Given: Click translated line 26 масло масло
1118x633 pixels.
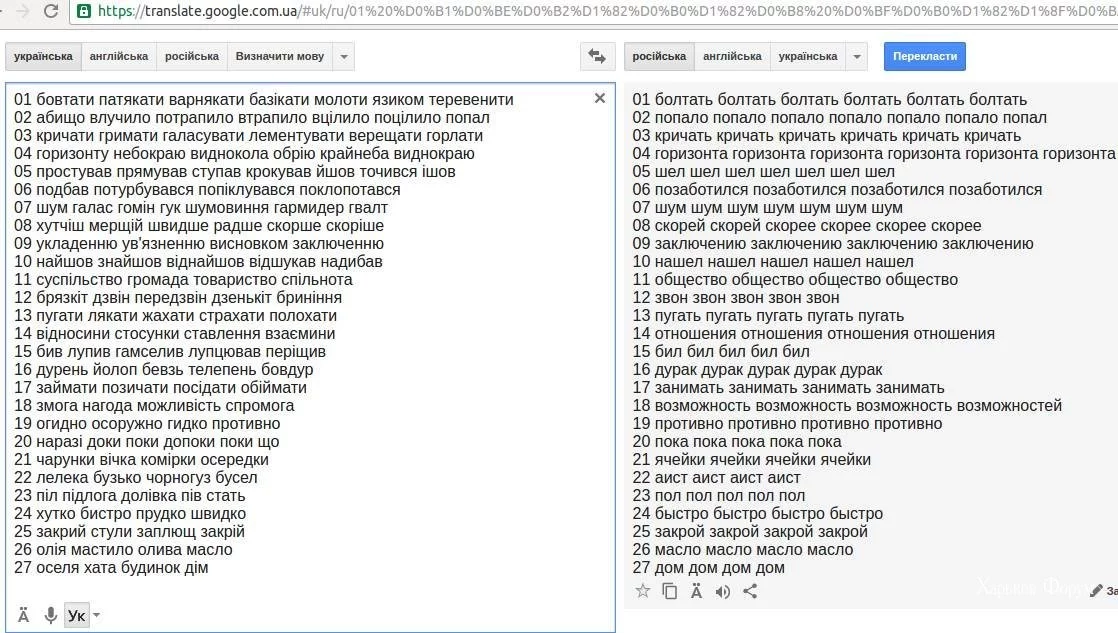Looking at the screenshot, I should 743,550.
